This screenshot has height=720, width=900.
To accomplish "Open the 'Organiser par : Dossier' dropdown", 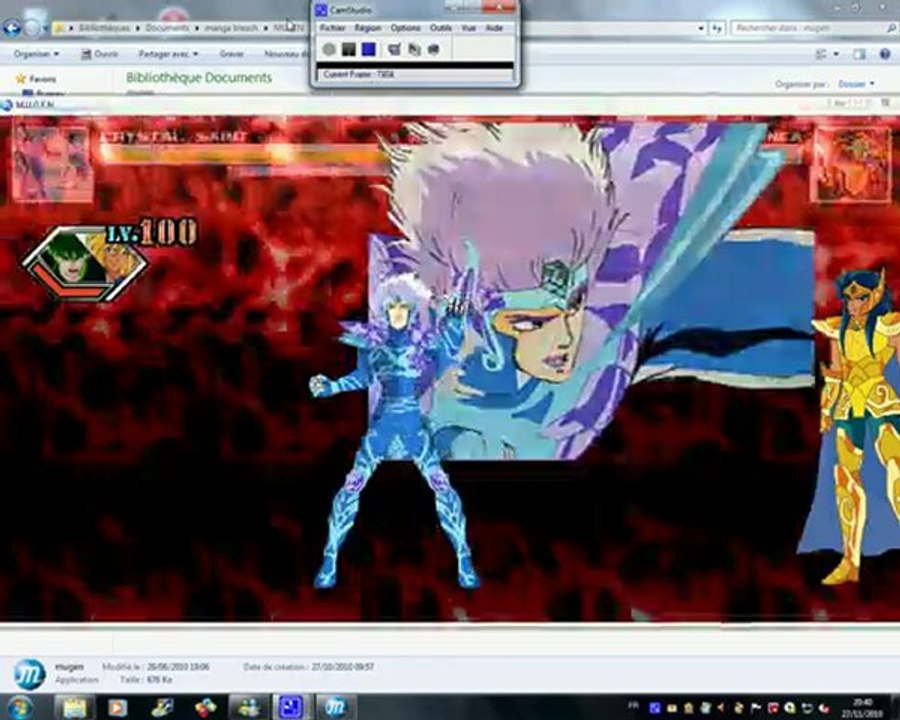I will pyautogui.click(x=825, y=84).
